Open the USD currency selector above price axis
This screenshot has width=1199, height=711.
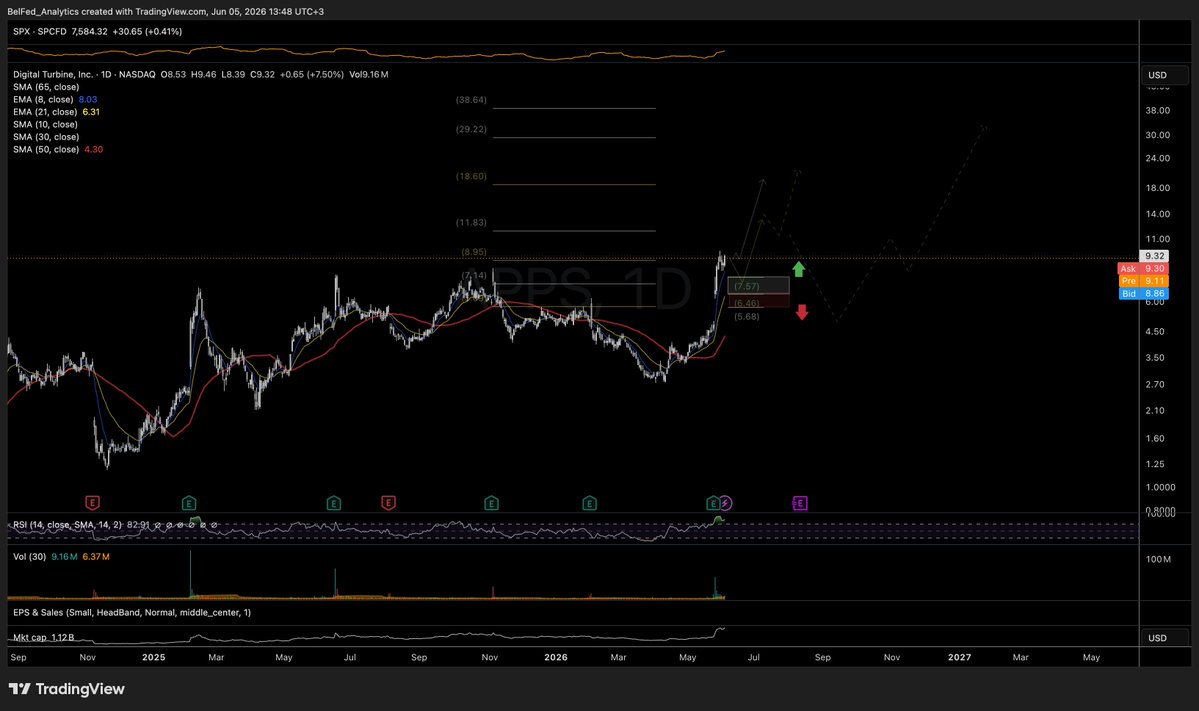click(1165, 75)
